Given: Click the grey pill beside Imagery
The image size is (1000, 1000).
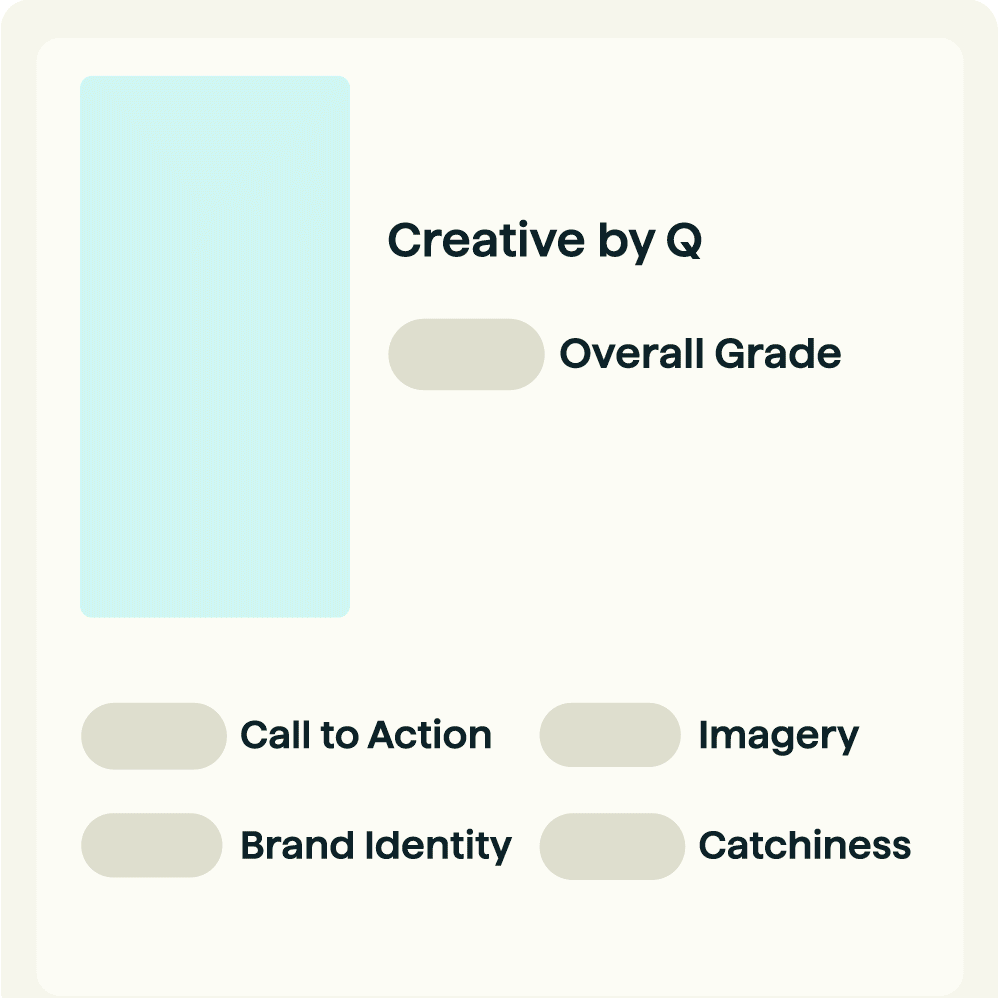Looking at the screenshot, I should point(610,736).
